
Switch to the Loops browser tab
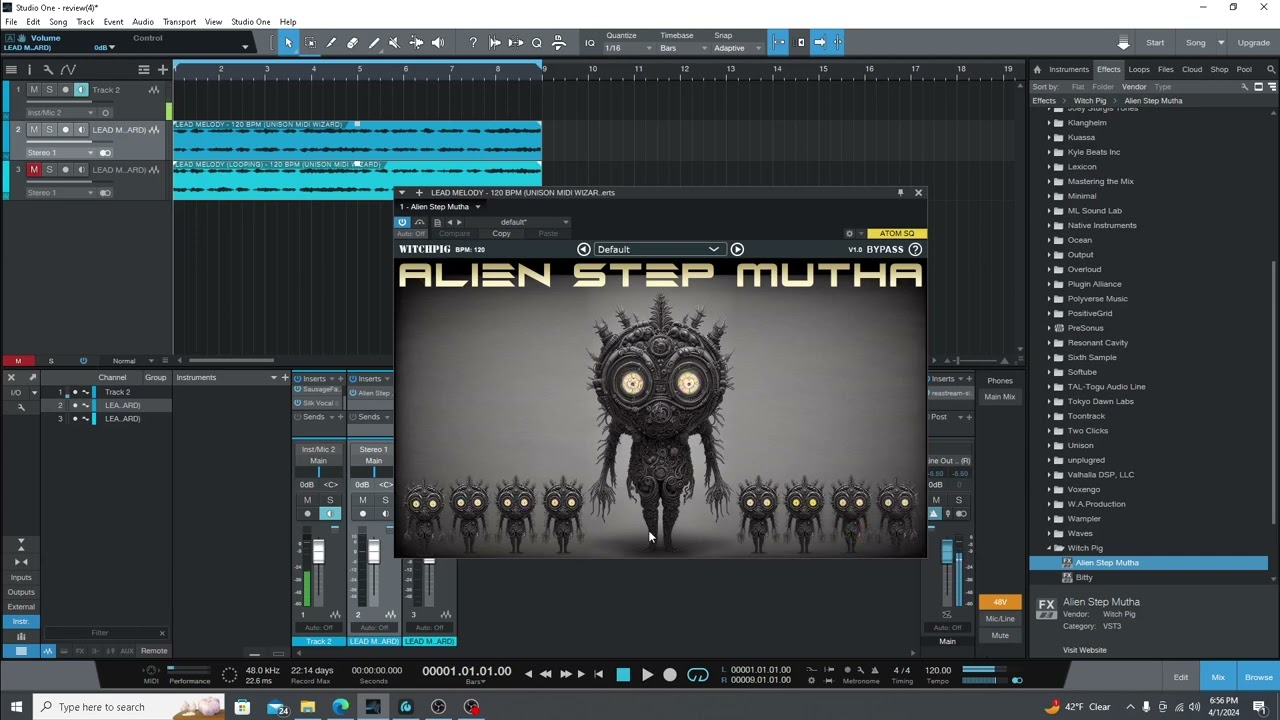point(1139,70)
